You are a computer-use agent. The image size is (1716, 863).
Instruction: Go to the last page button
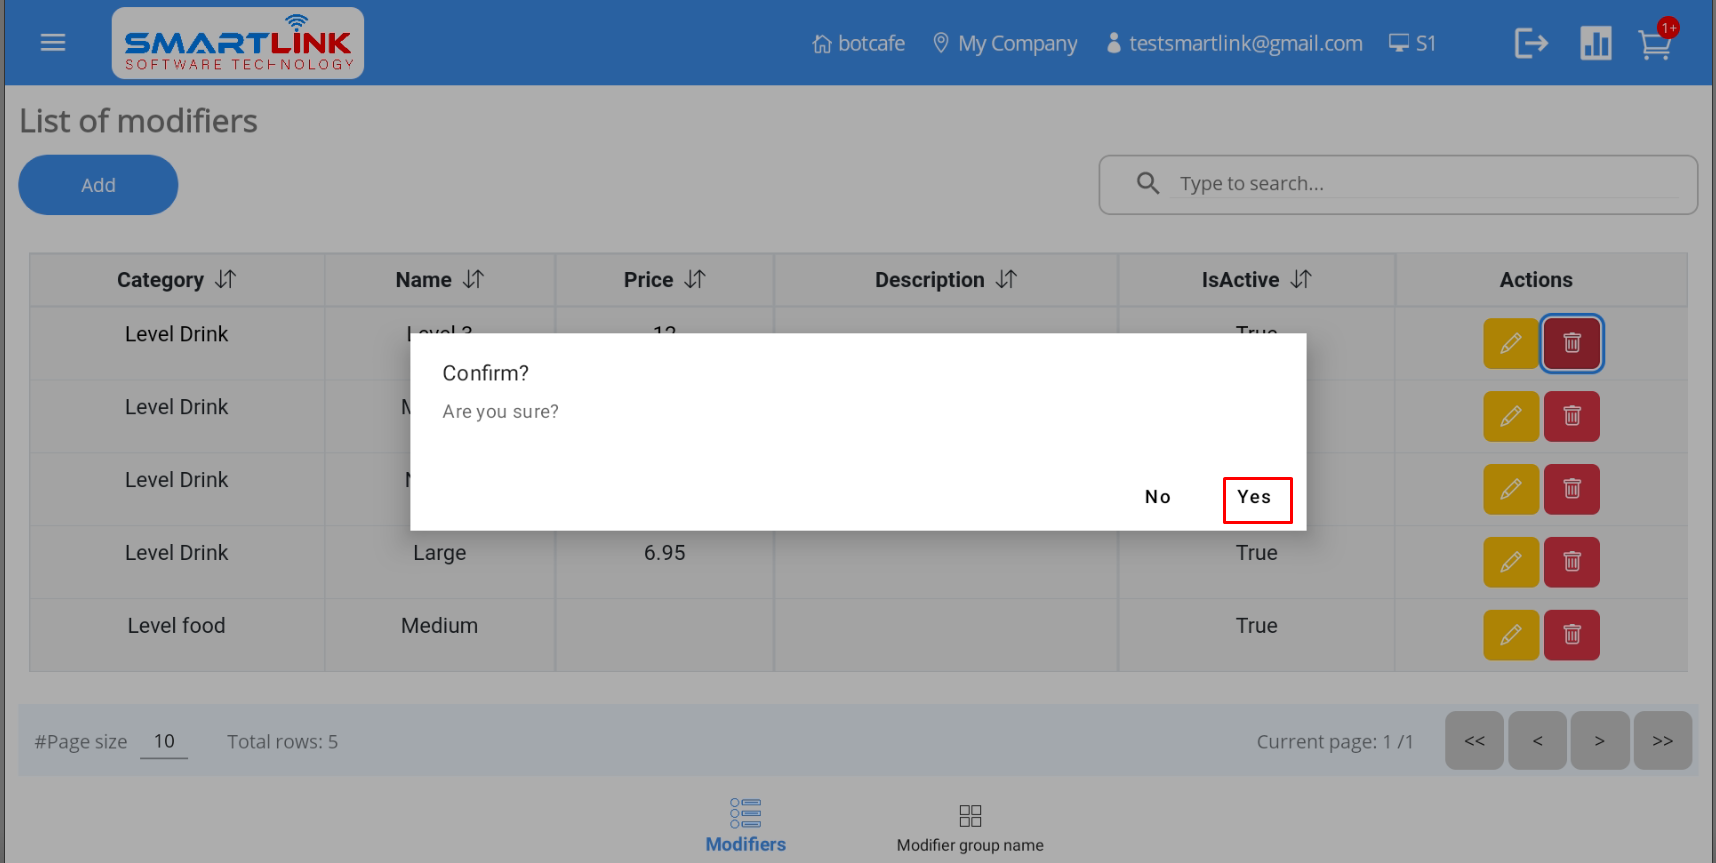pos(1661,741)
